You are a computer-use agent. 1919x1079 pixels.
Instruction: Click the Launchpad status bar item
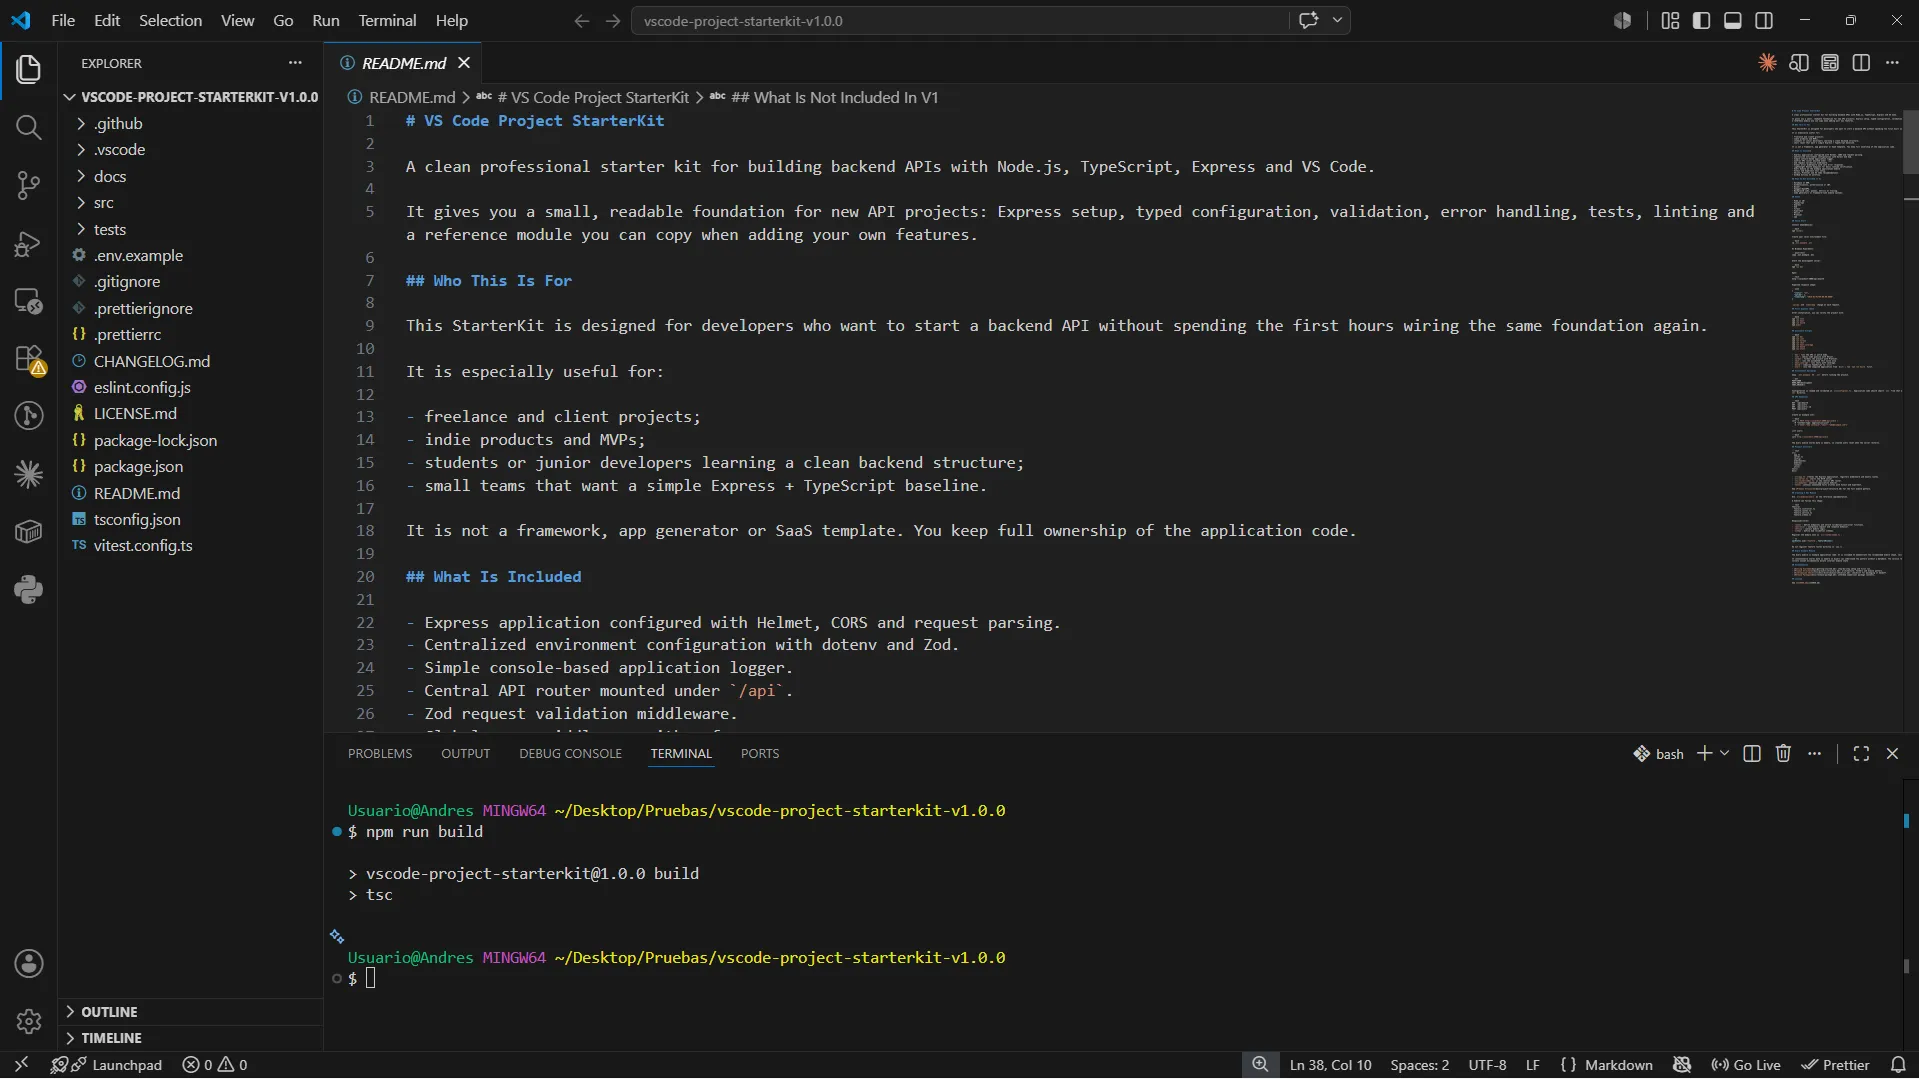[106, 1065]
